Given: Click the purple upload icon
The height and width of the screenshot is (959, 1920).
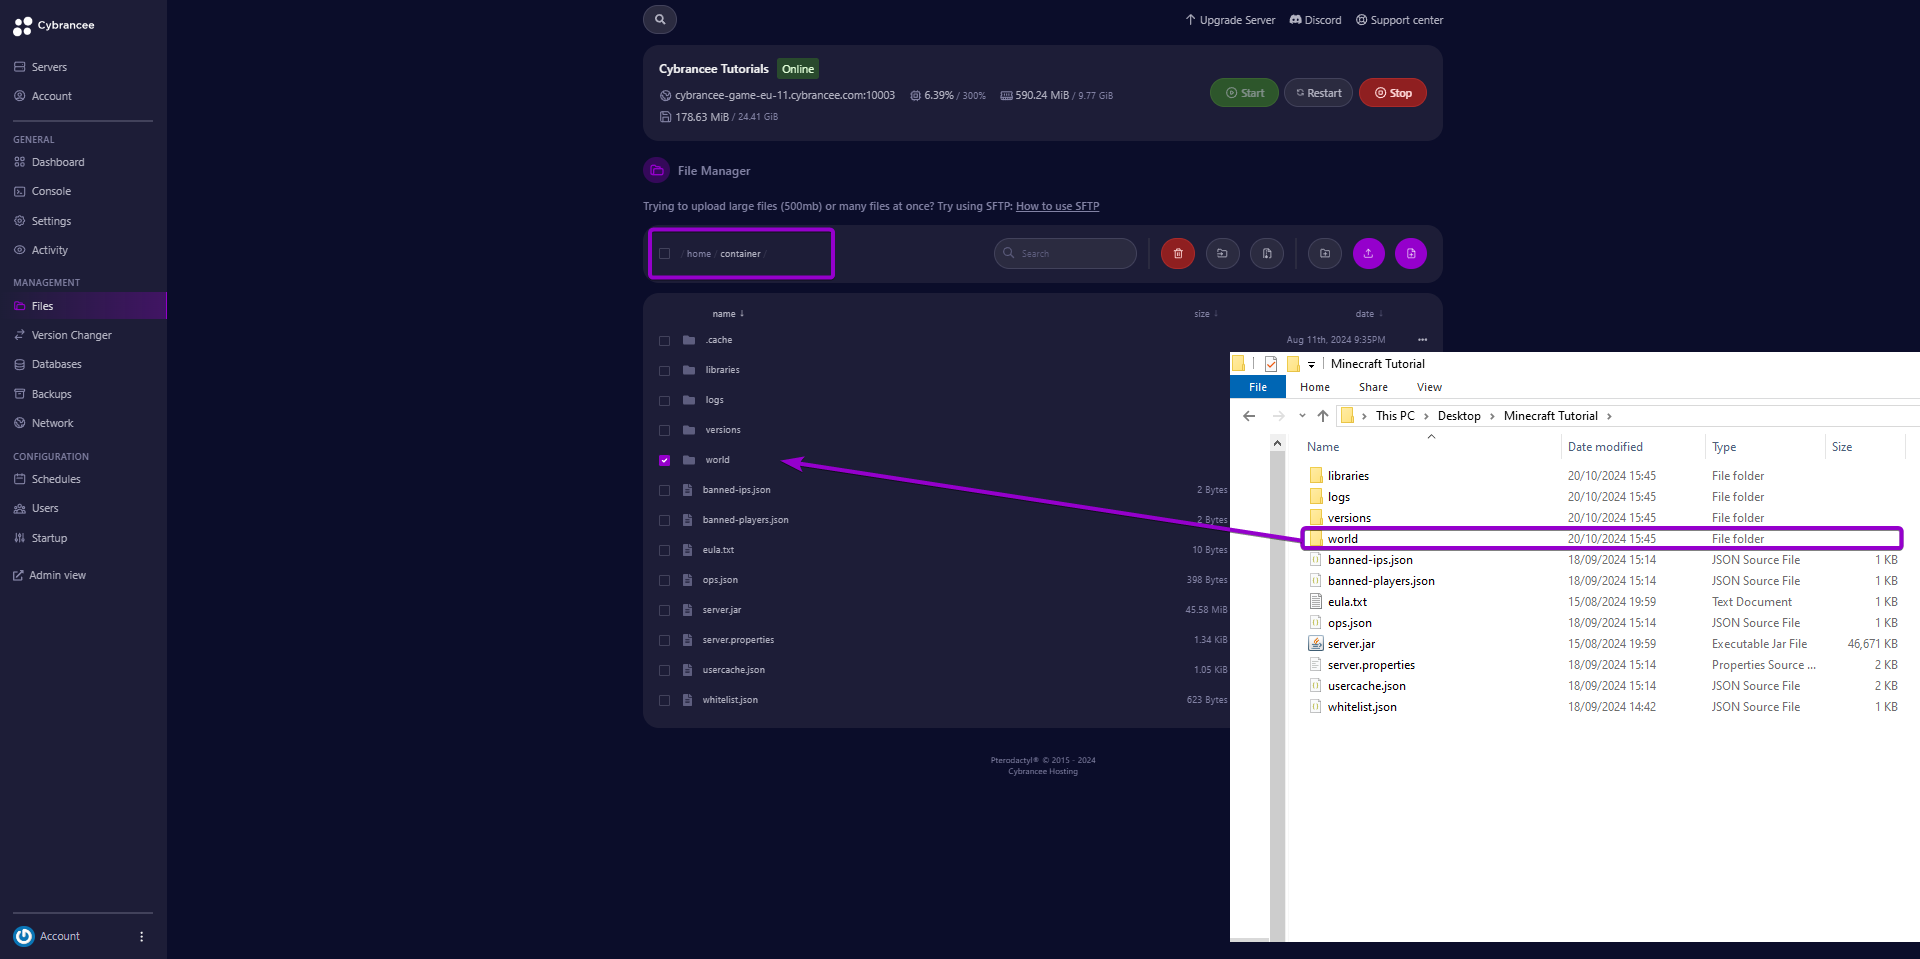Looking at the screenshot, I should (1369, 253).
